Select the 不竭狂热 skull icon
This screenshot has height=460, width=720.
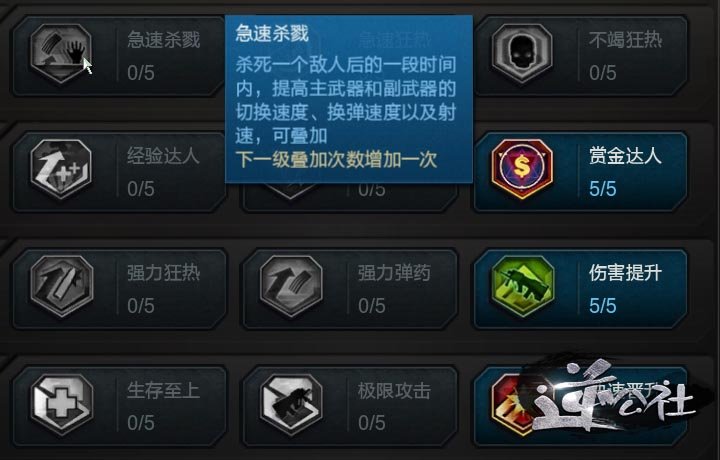(522, 53)
